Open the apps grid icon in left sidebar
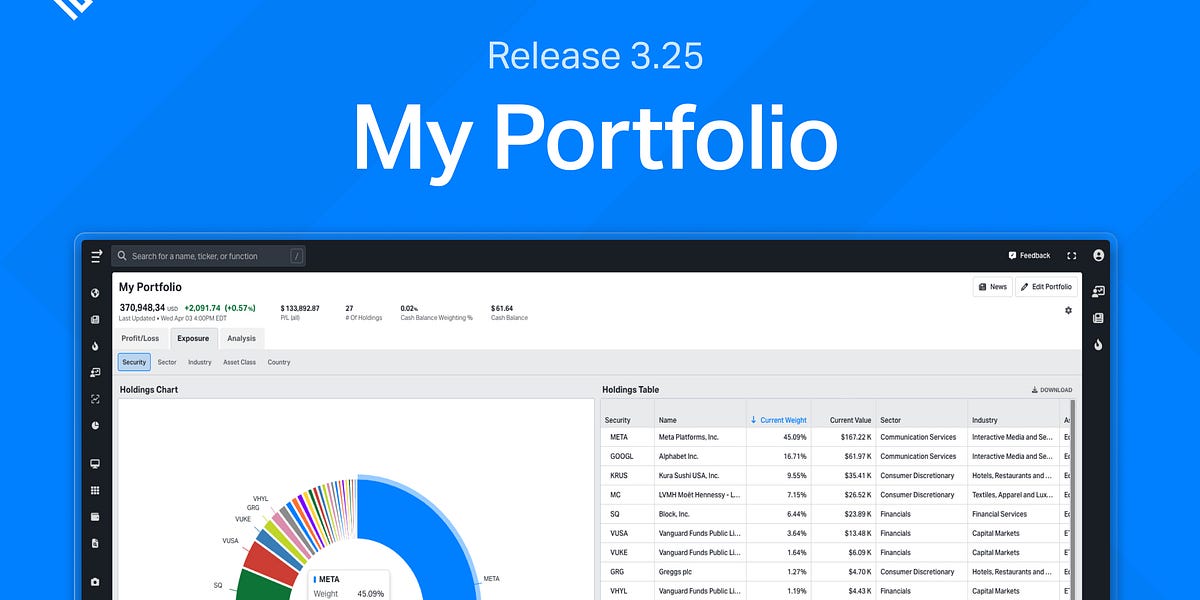Screen dimensions: 1200x600 [x=95, y=490]
